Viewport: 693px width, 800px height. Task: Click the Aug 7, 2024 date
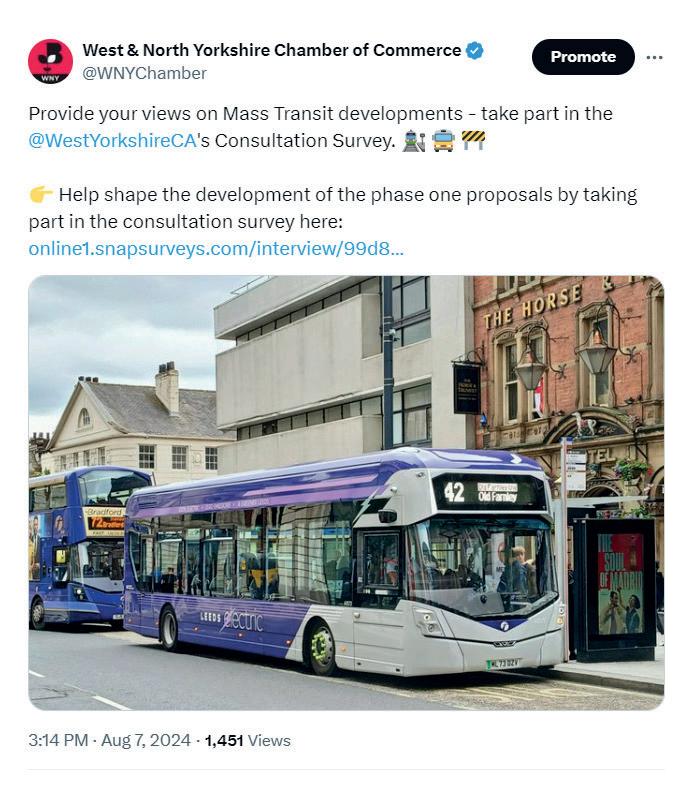pyautogui.click(x=145, y=740)
